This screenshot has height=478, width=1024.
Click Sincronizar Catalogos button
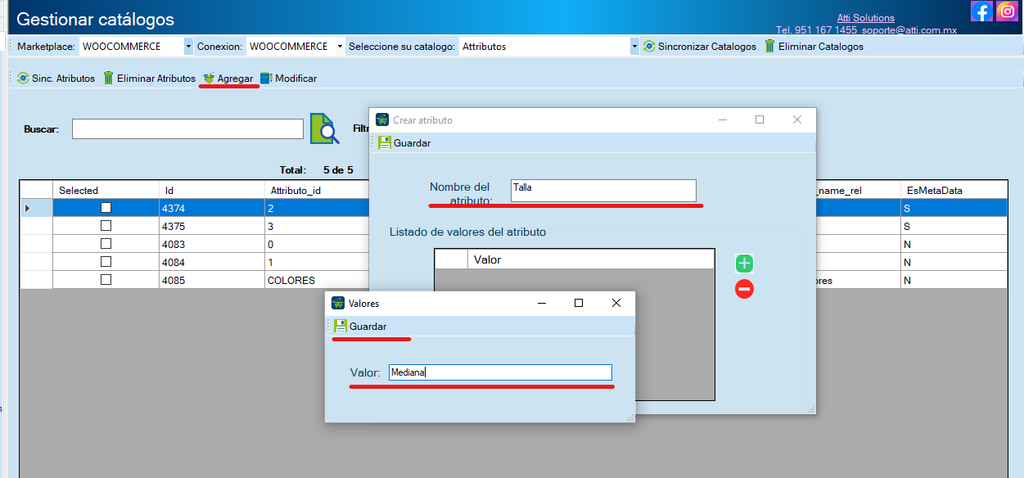pyautogui.click(x=699, y=46)
